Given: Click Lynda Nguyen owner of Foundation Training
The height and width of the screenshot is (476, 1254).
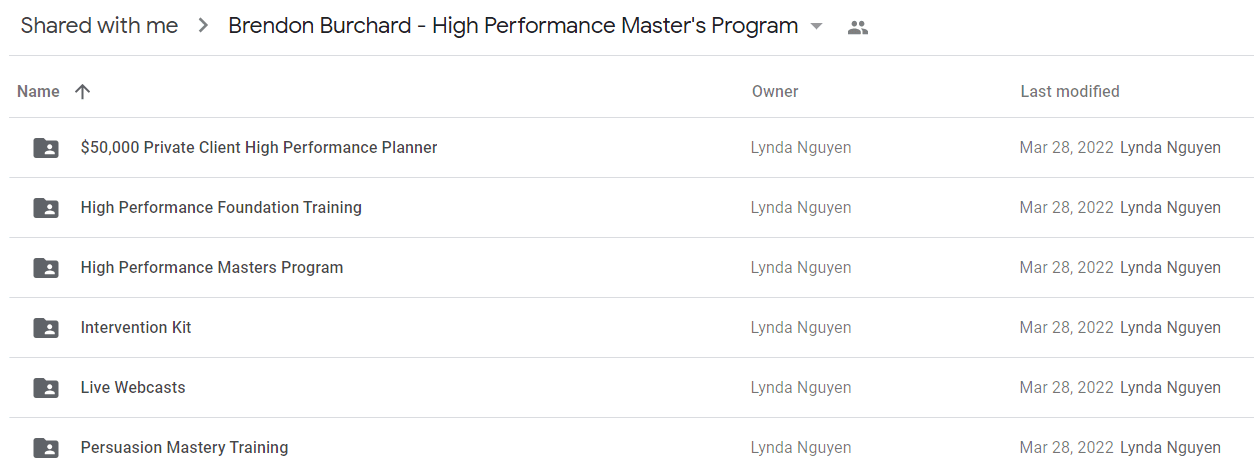Looking at the screenshot, I should pyautogui.click(x=801, y=207).
